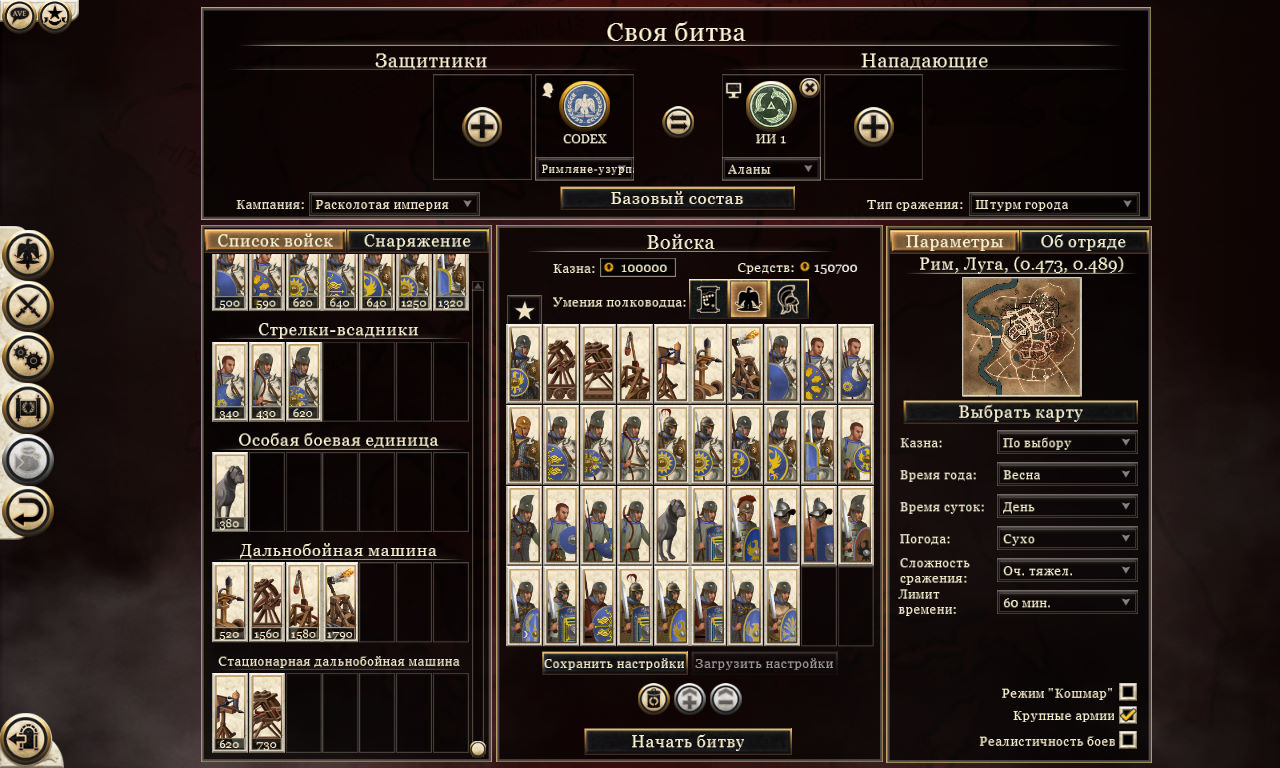The width and height of the screenshot is (1280, 768).
Task: Enable the Реалистичность боев checkbox
Action: click(x=1128, y=740)
